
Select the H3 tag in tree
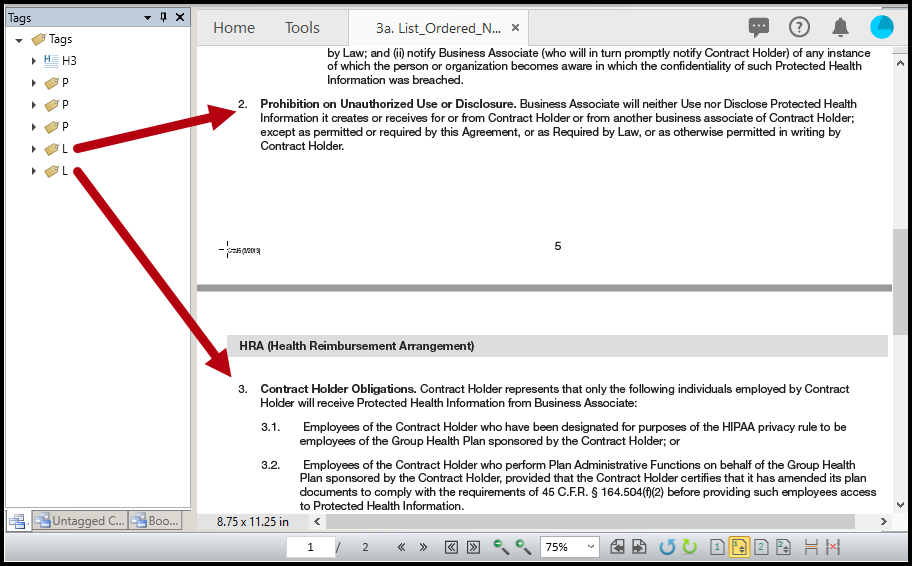point(60,60)
